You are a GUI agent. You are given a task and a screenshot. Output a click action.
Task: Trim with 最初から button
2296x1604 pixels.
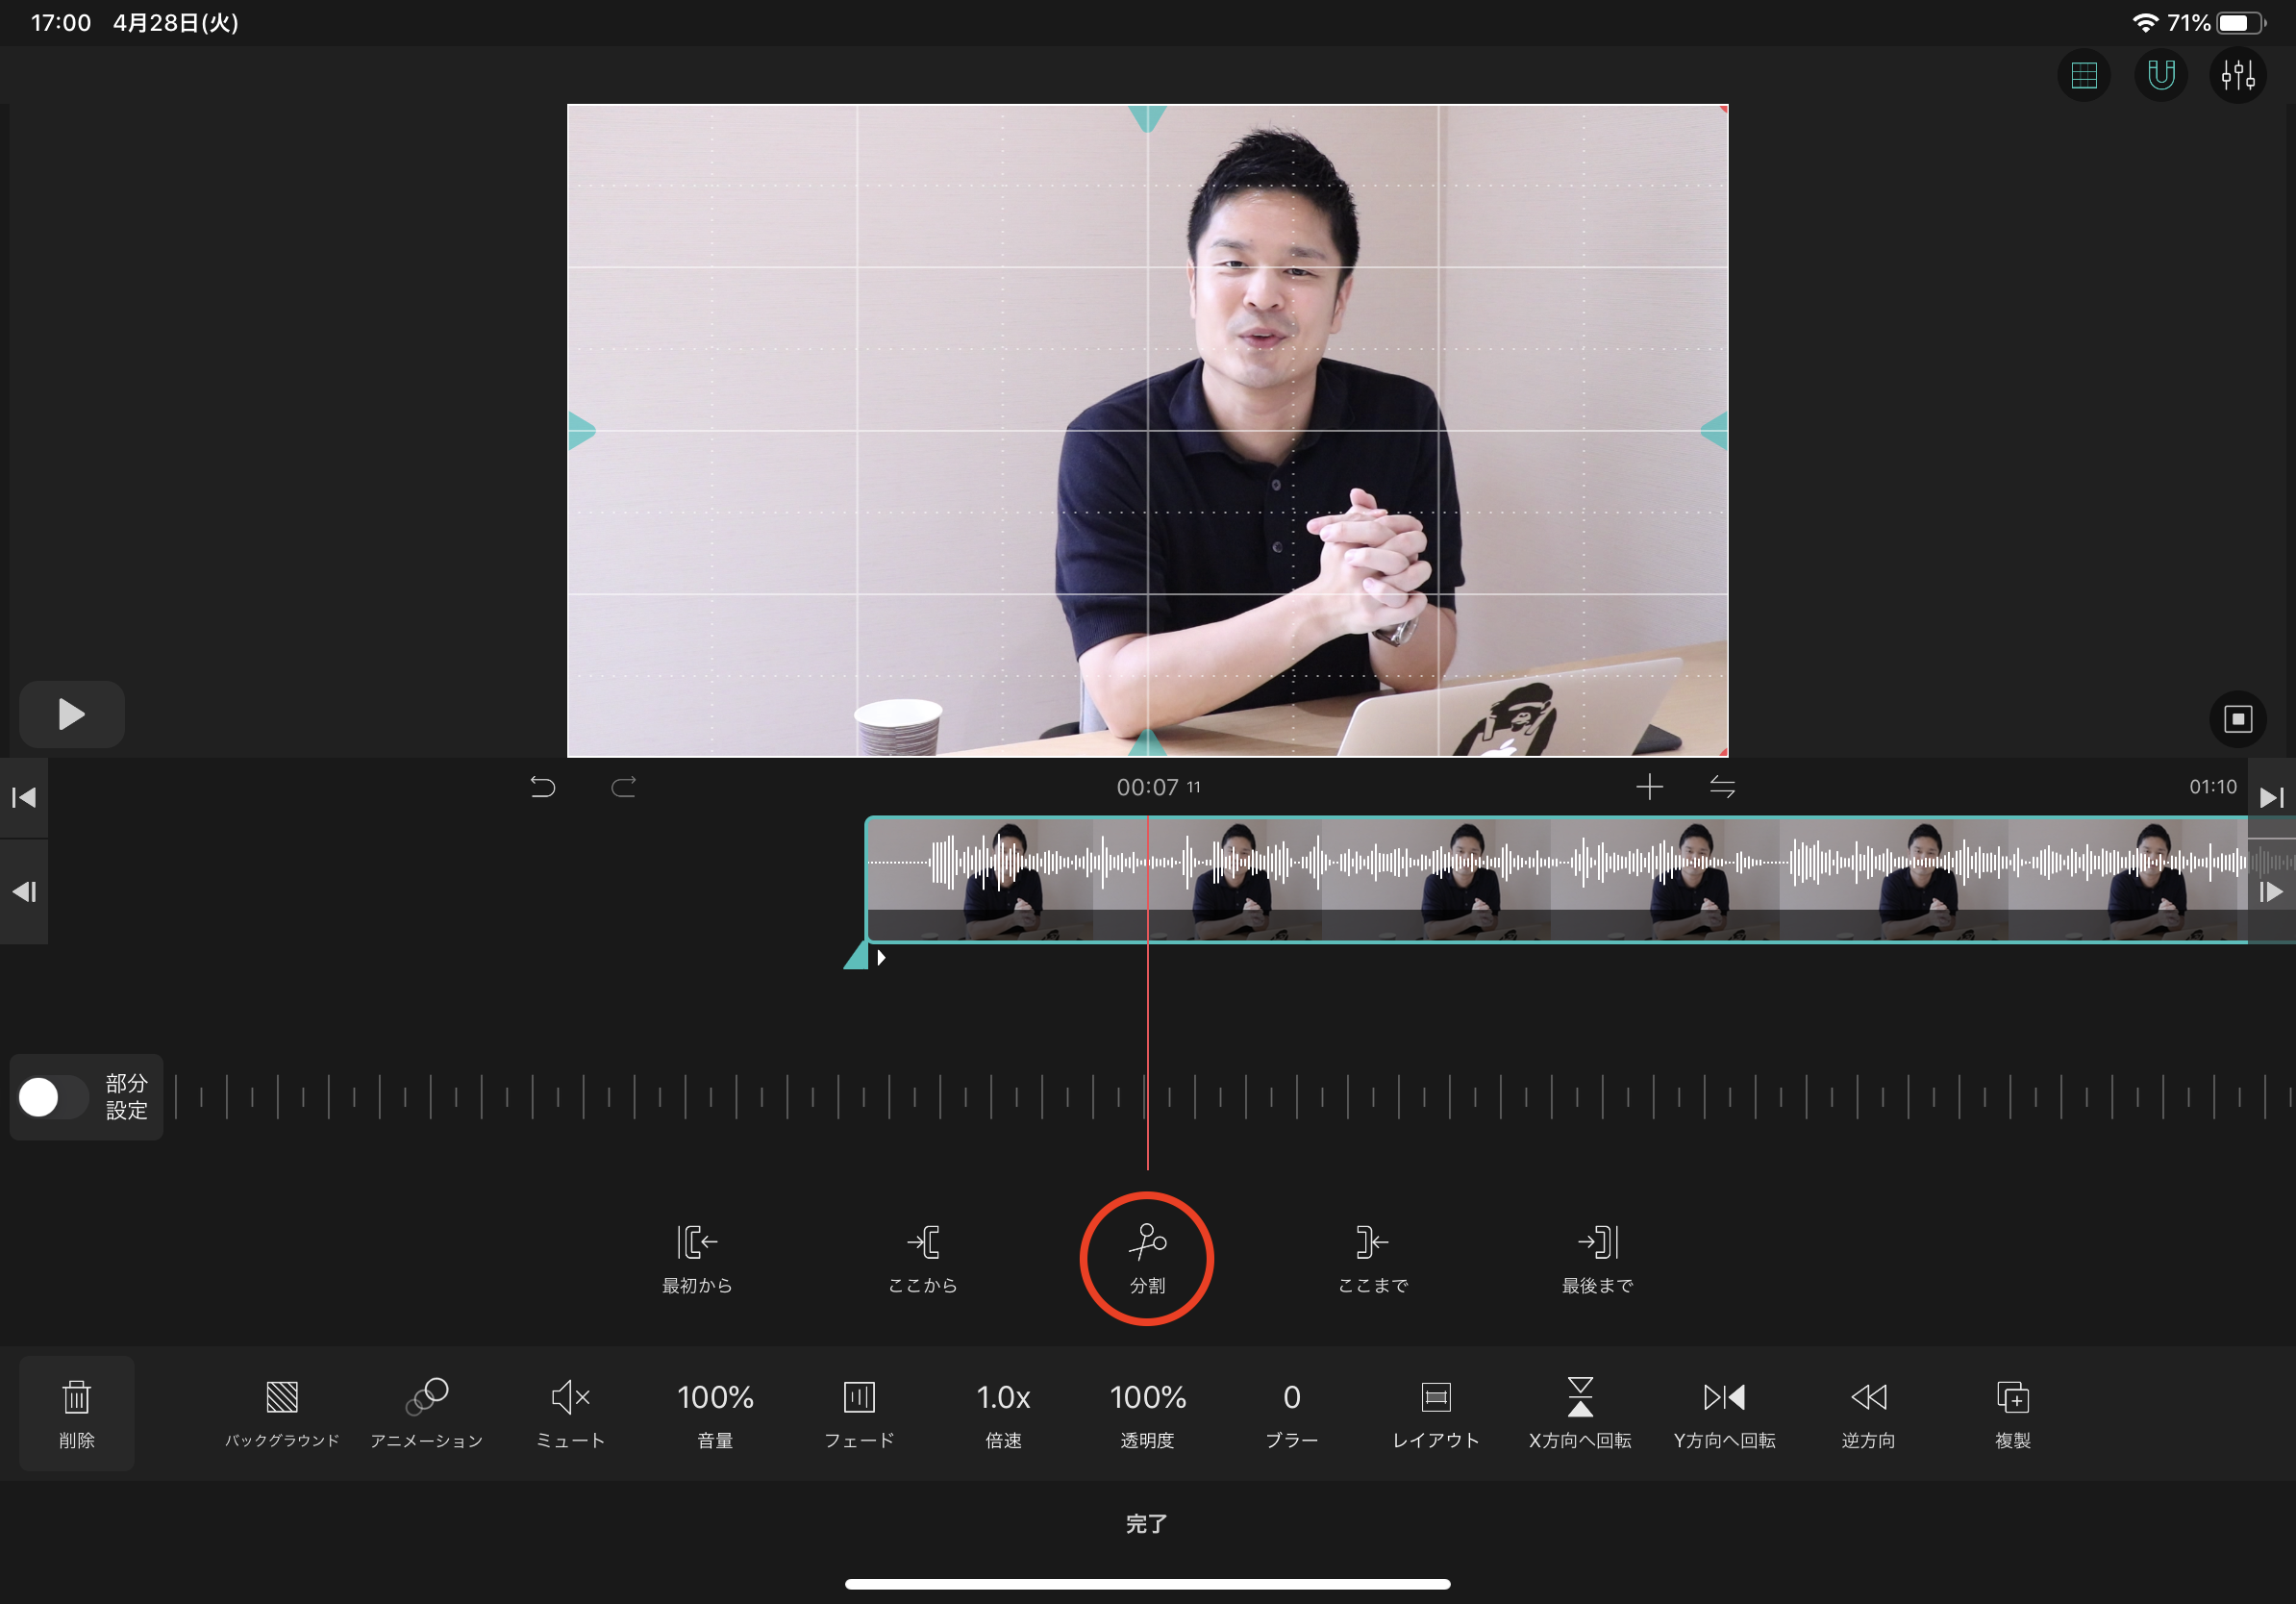click(x=697, y=1258)
